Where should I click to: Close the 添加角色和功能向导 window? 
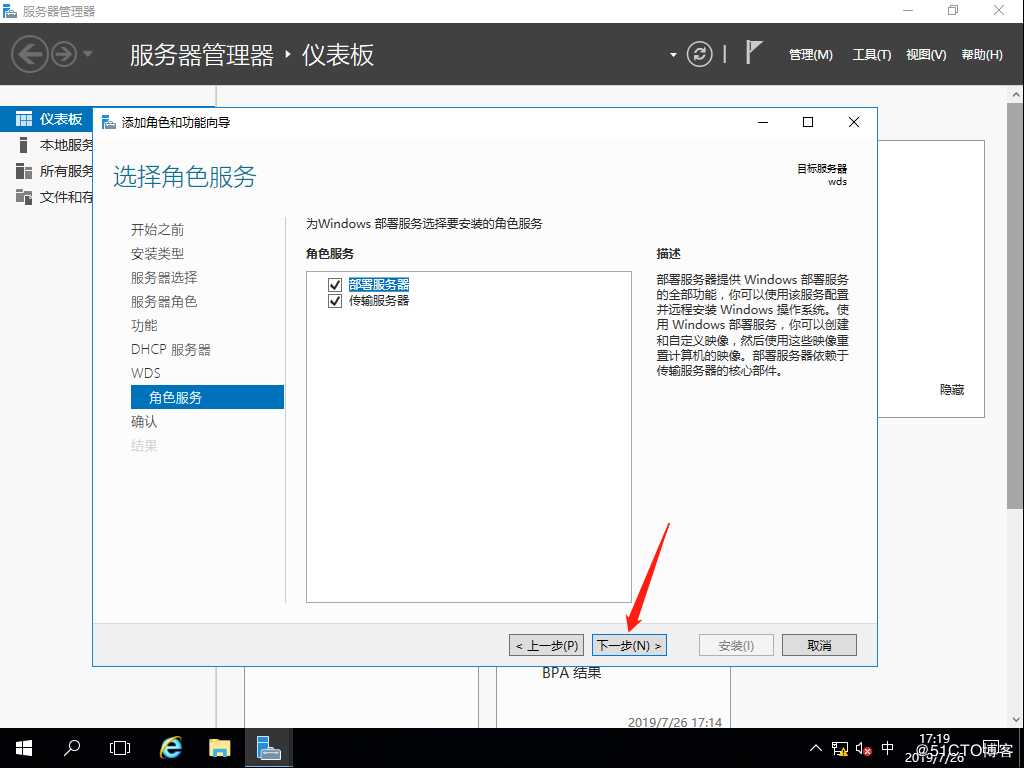854,122
